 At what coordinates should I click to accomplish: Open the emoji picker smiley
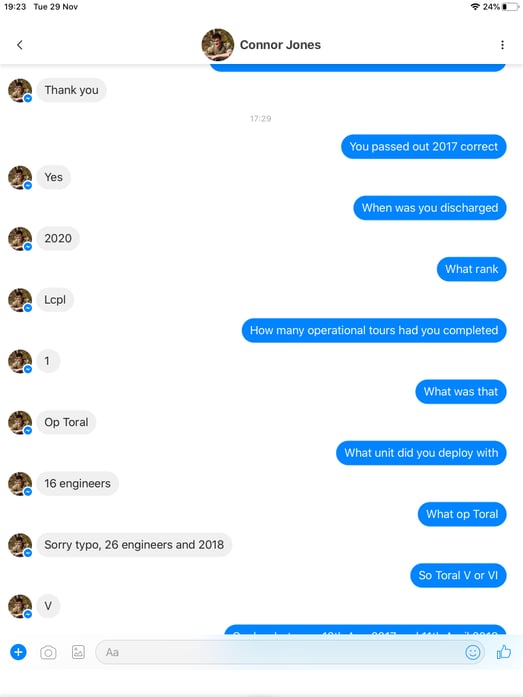473,652
